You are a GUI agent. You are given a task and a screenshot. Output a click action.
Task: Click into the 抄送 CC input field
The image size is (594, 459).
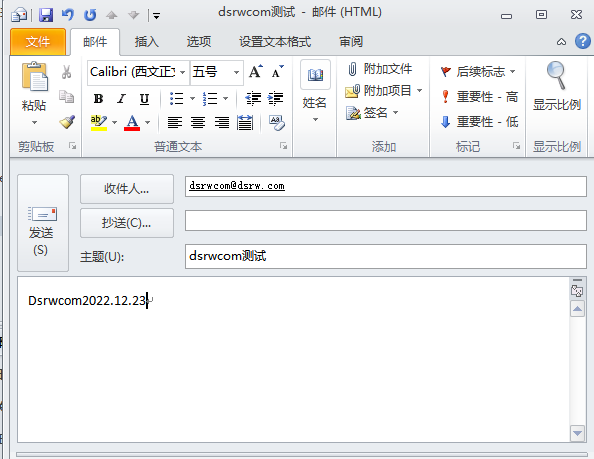tap(386, 221)
